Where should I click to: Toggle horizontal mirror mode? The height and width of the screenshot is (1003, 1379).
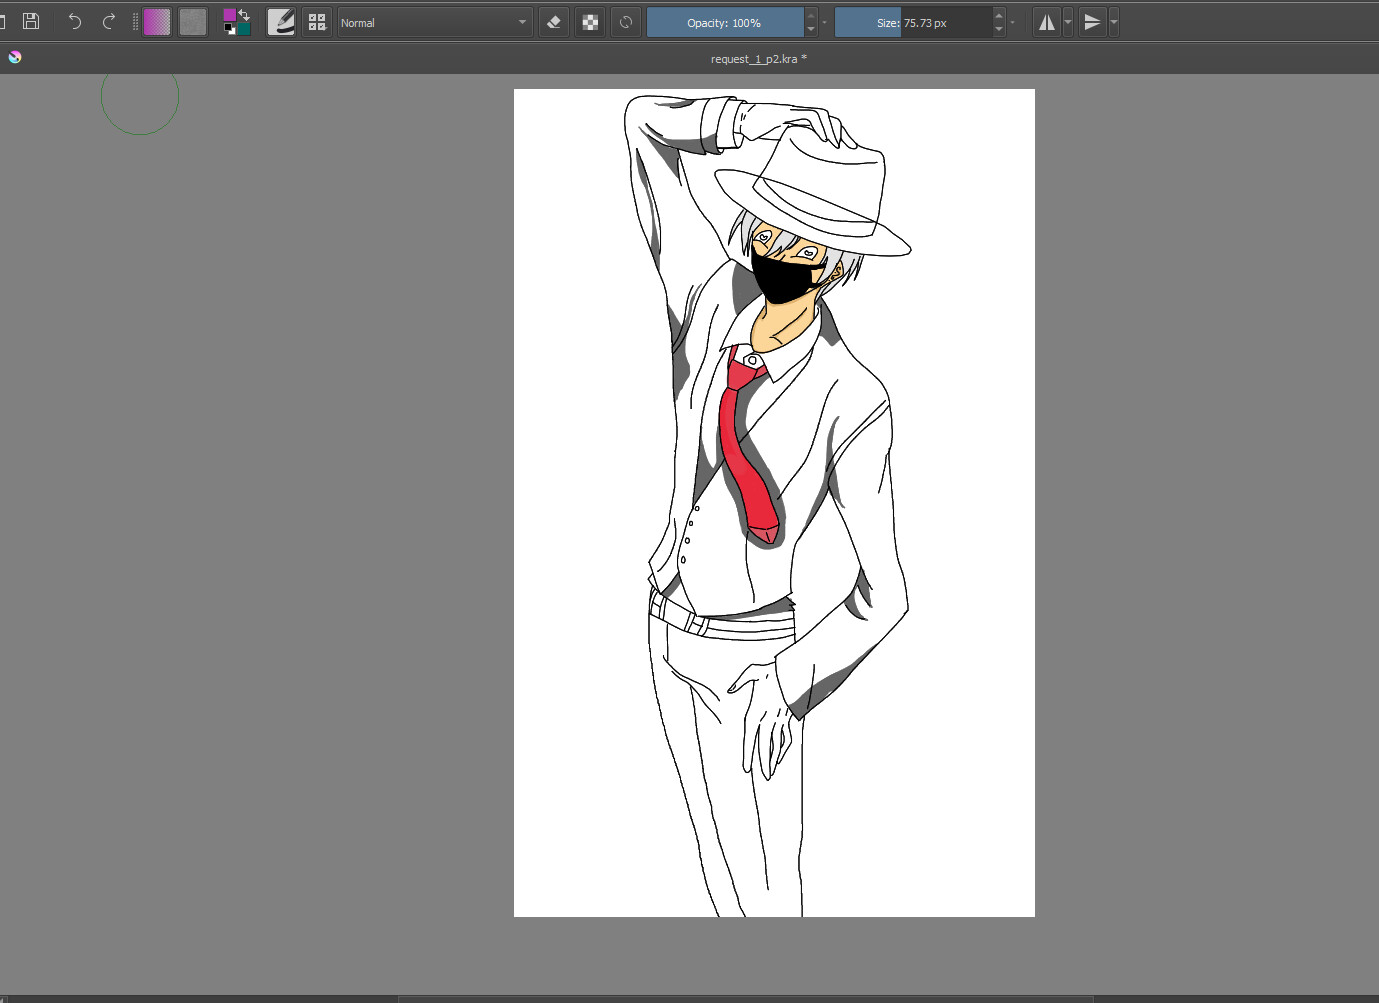click(1045, 21)
